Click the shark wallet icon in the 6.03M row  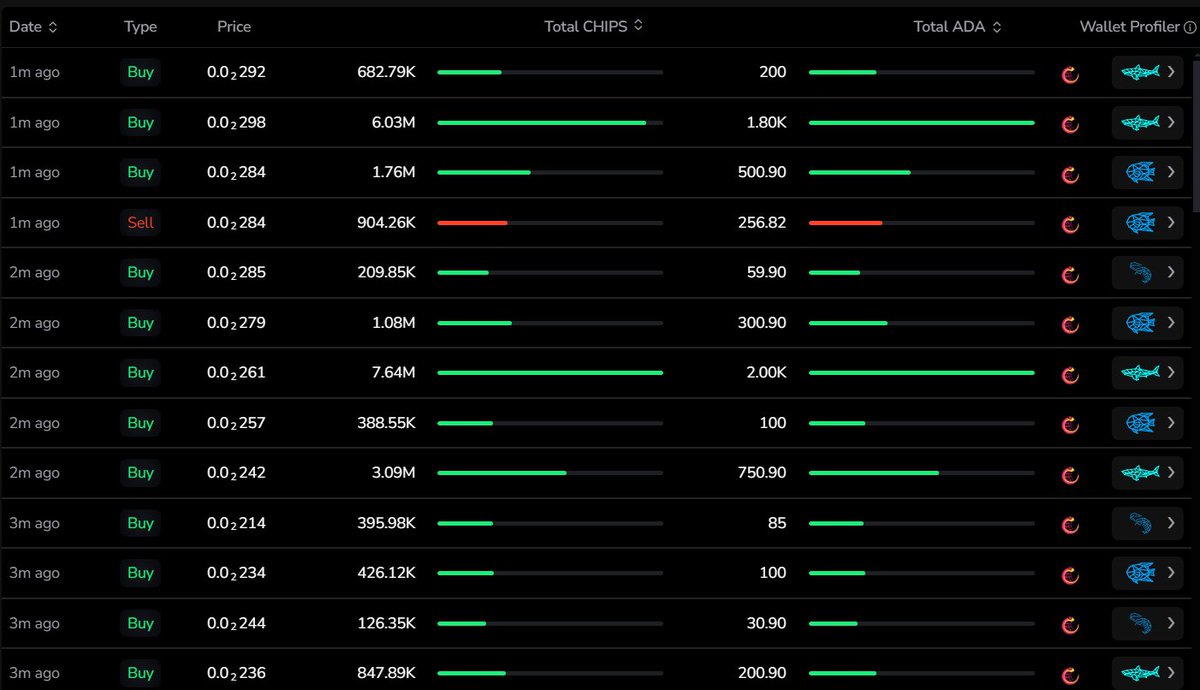(1140, 122)
